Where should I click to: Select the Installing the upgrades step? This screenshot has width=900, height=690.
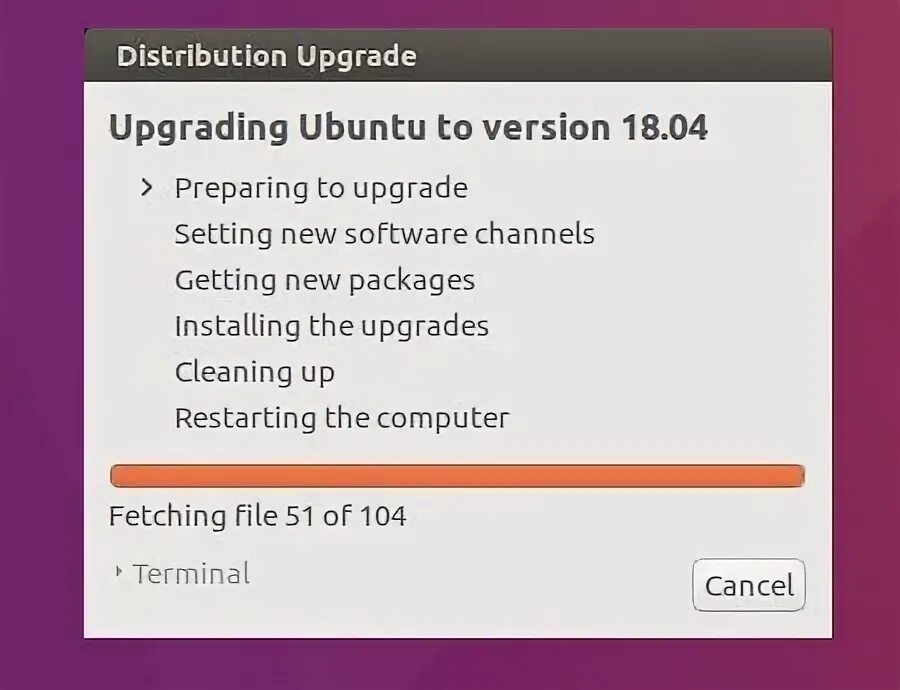point(331,326)
